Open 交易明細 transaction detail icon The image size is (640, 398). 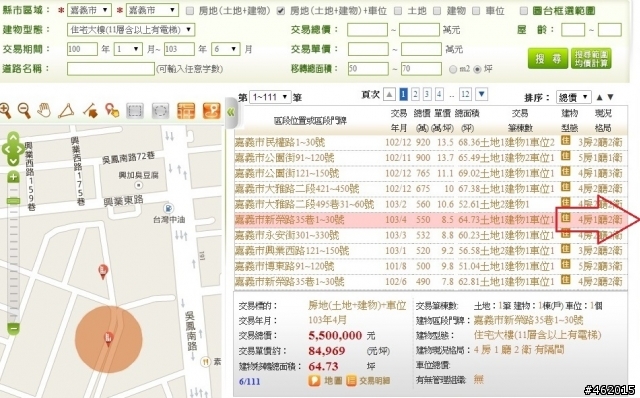pyautogui.click(x=368, y=381)
